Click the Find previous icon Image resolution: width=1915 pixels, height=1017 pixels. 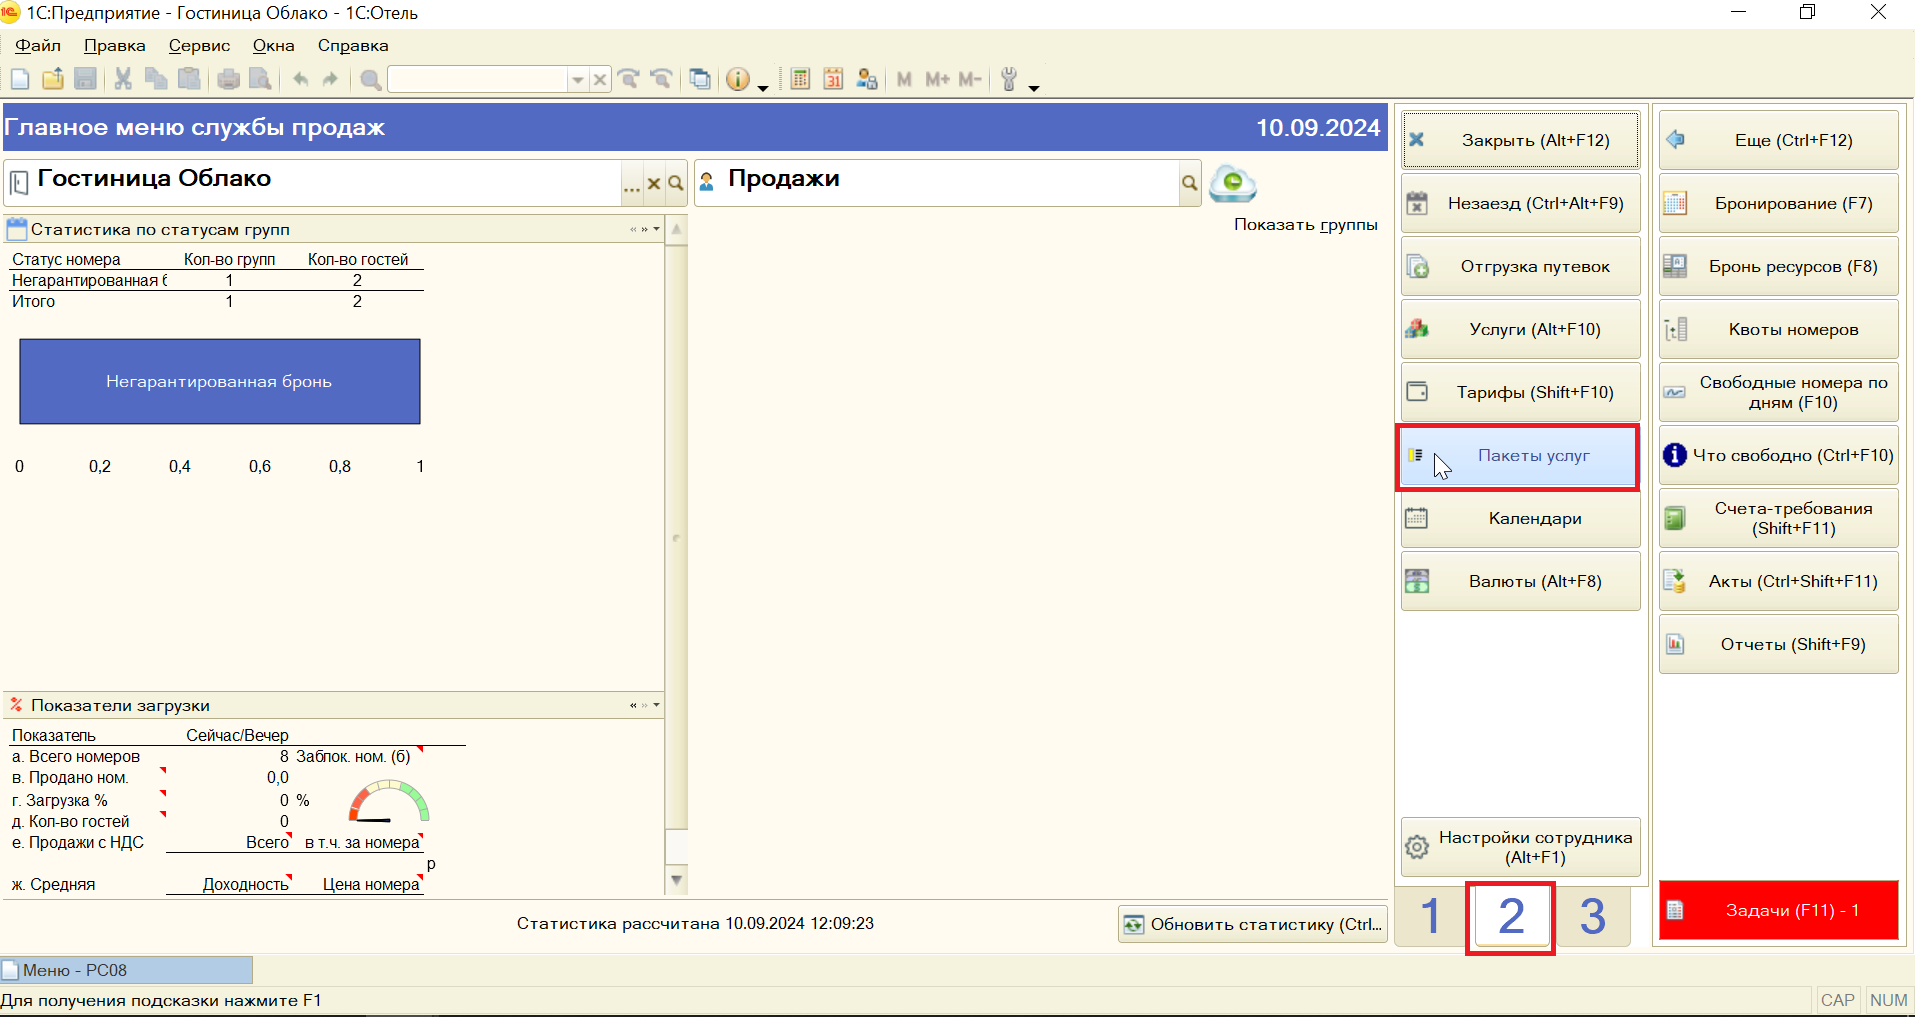(x=661, y=79)
